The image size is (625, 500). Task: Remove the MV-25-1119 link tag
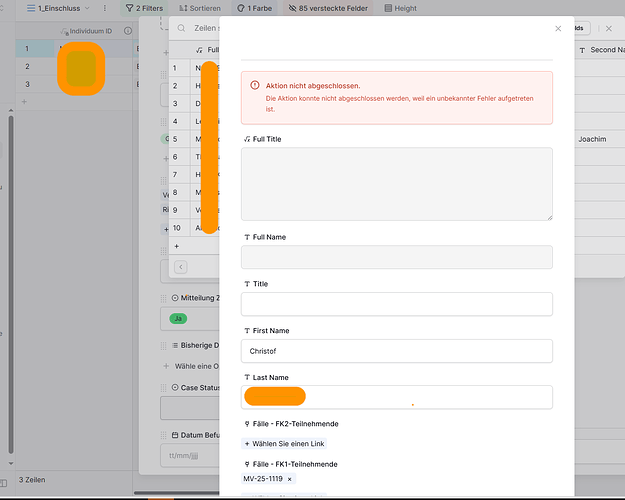(290, 479)
